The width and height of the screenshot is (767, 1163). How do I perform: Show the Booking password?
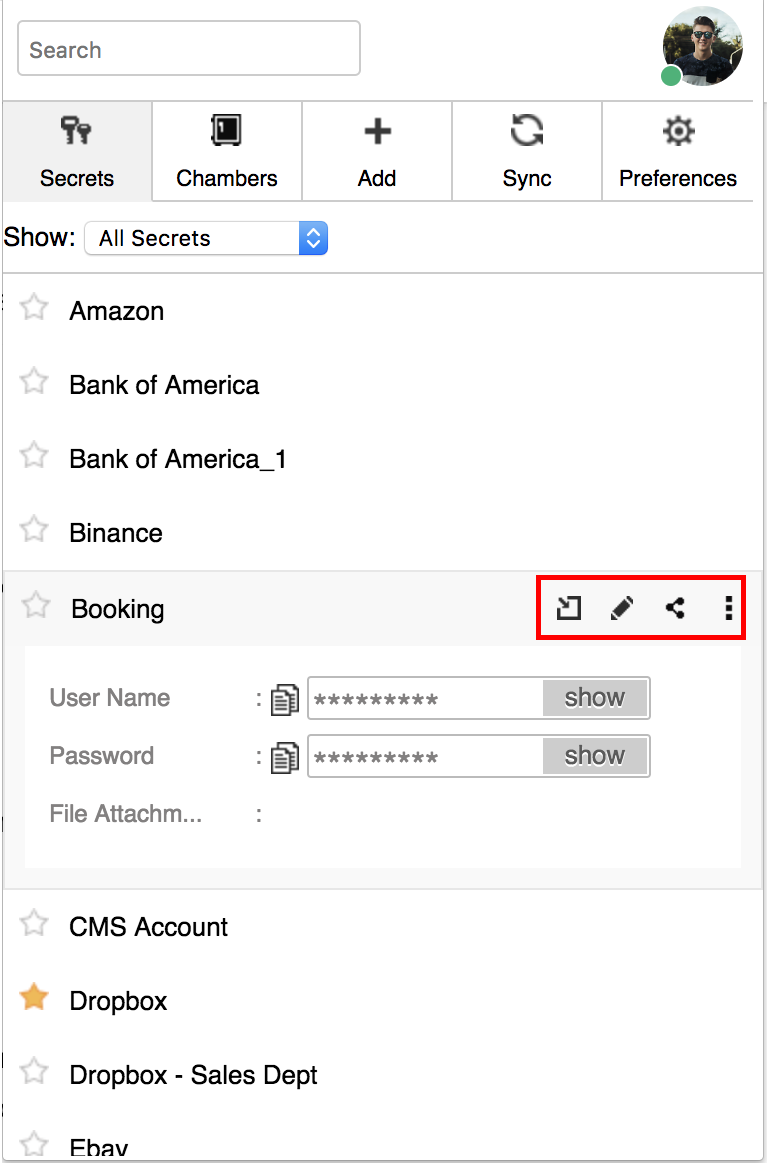tap(594, 756)
